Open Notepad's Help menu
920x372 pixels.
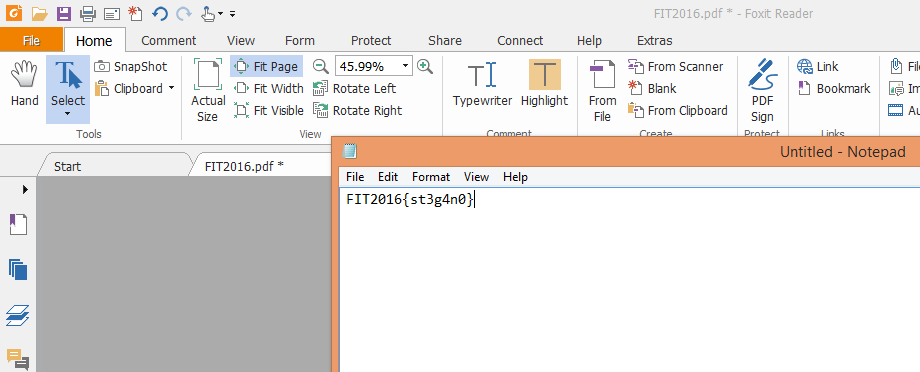tap(515, 177)
